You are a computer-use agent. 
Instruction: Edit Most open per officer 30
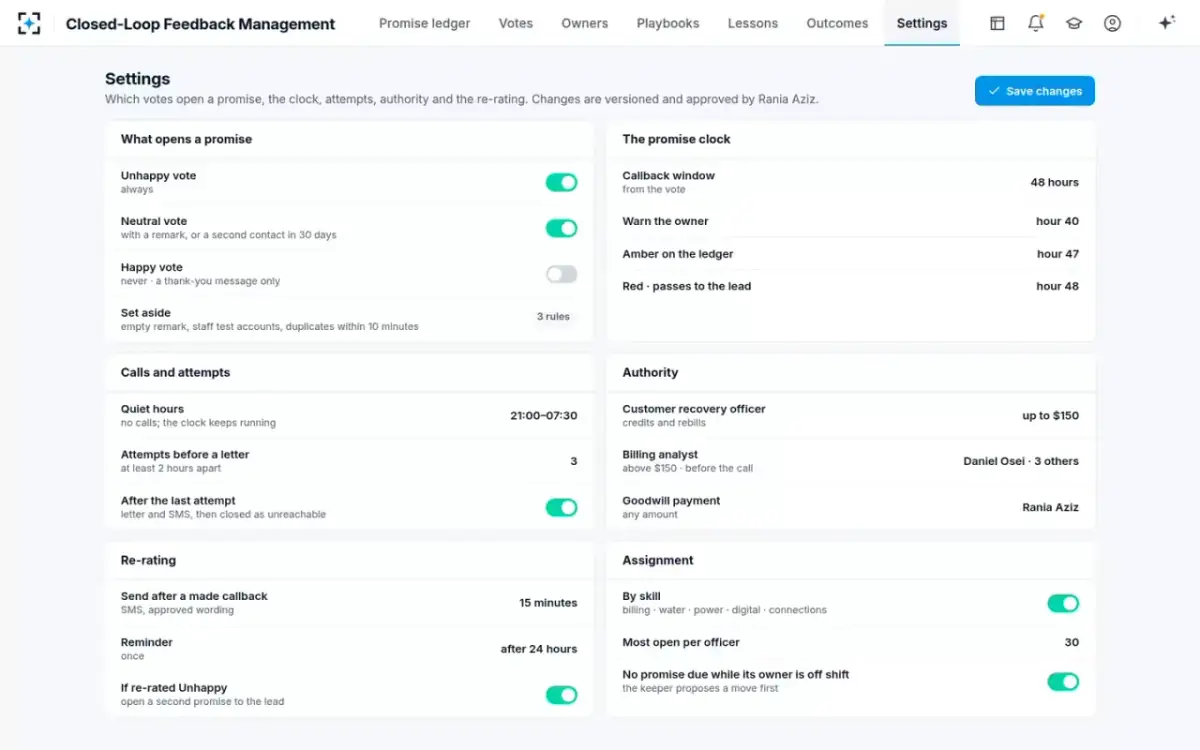[1072, 642]
